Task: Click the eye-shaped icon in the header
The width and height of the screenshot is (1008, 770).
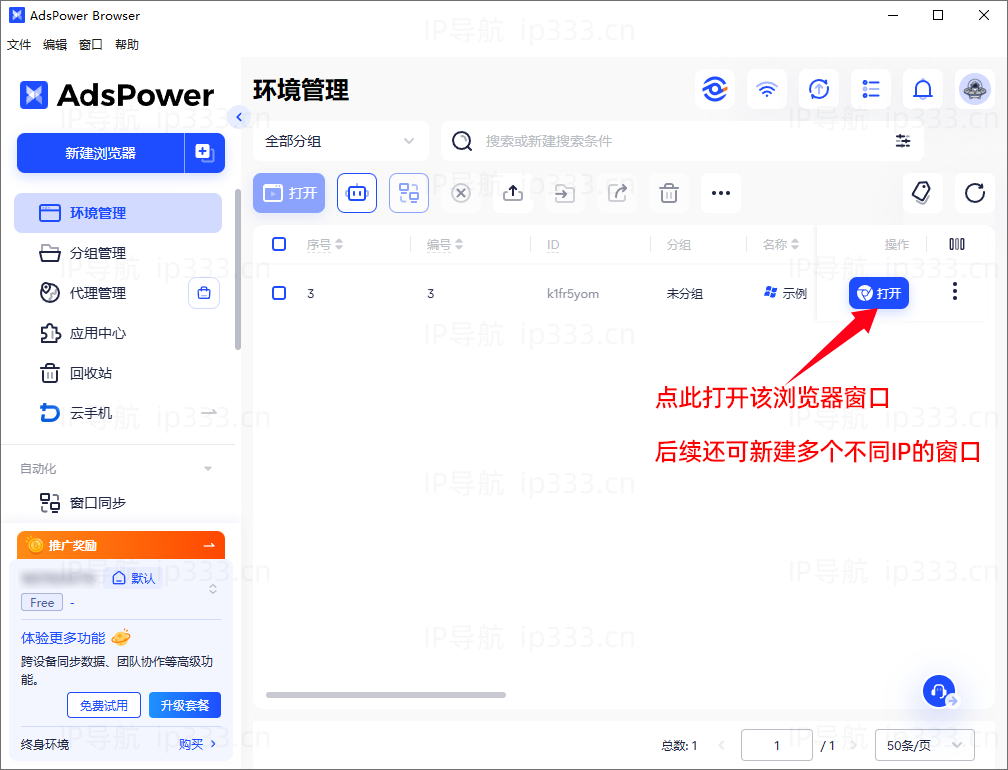Action: [x=715, y=89]
